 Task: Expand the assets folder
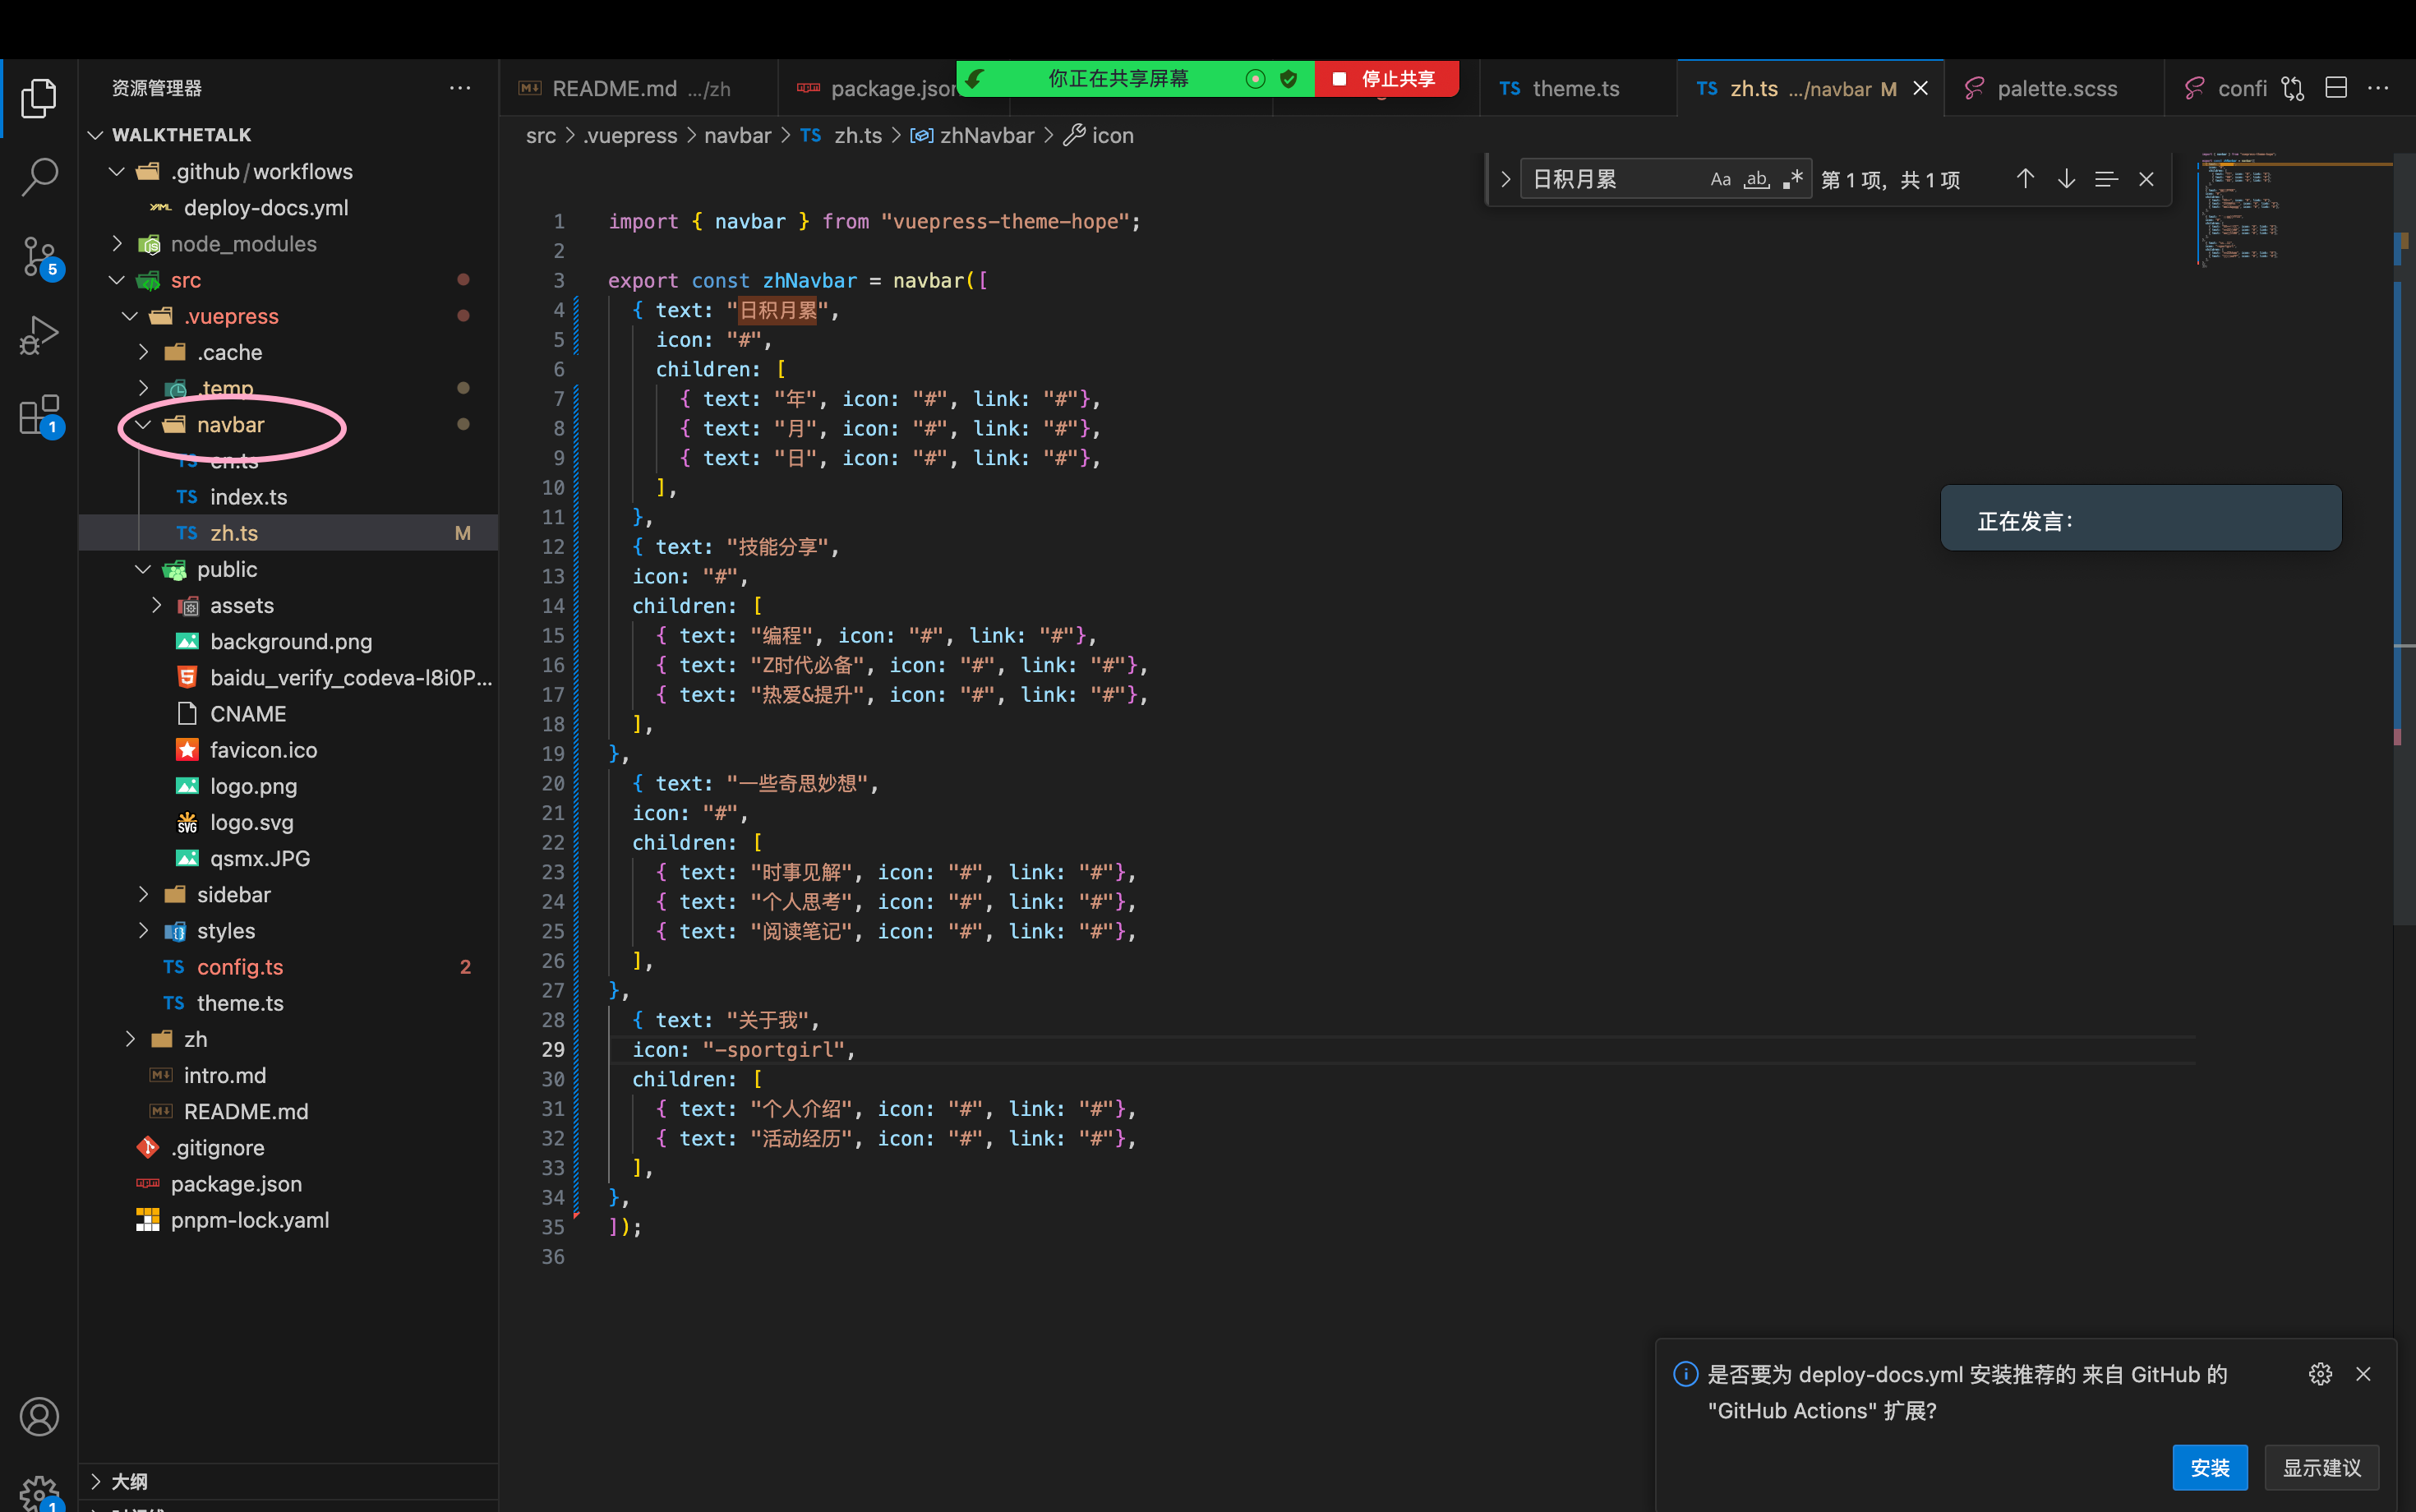pyautogui.click(x=156, y=605)
